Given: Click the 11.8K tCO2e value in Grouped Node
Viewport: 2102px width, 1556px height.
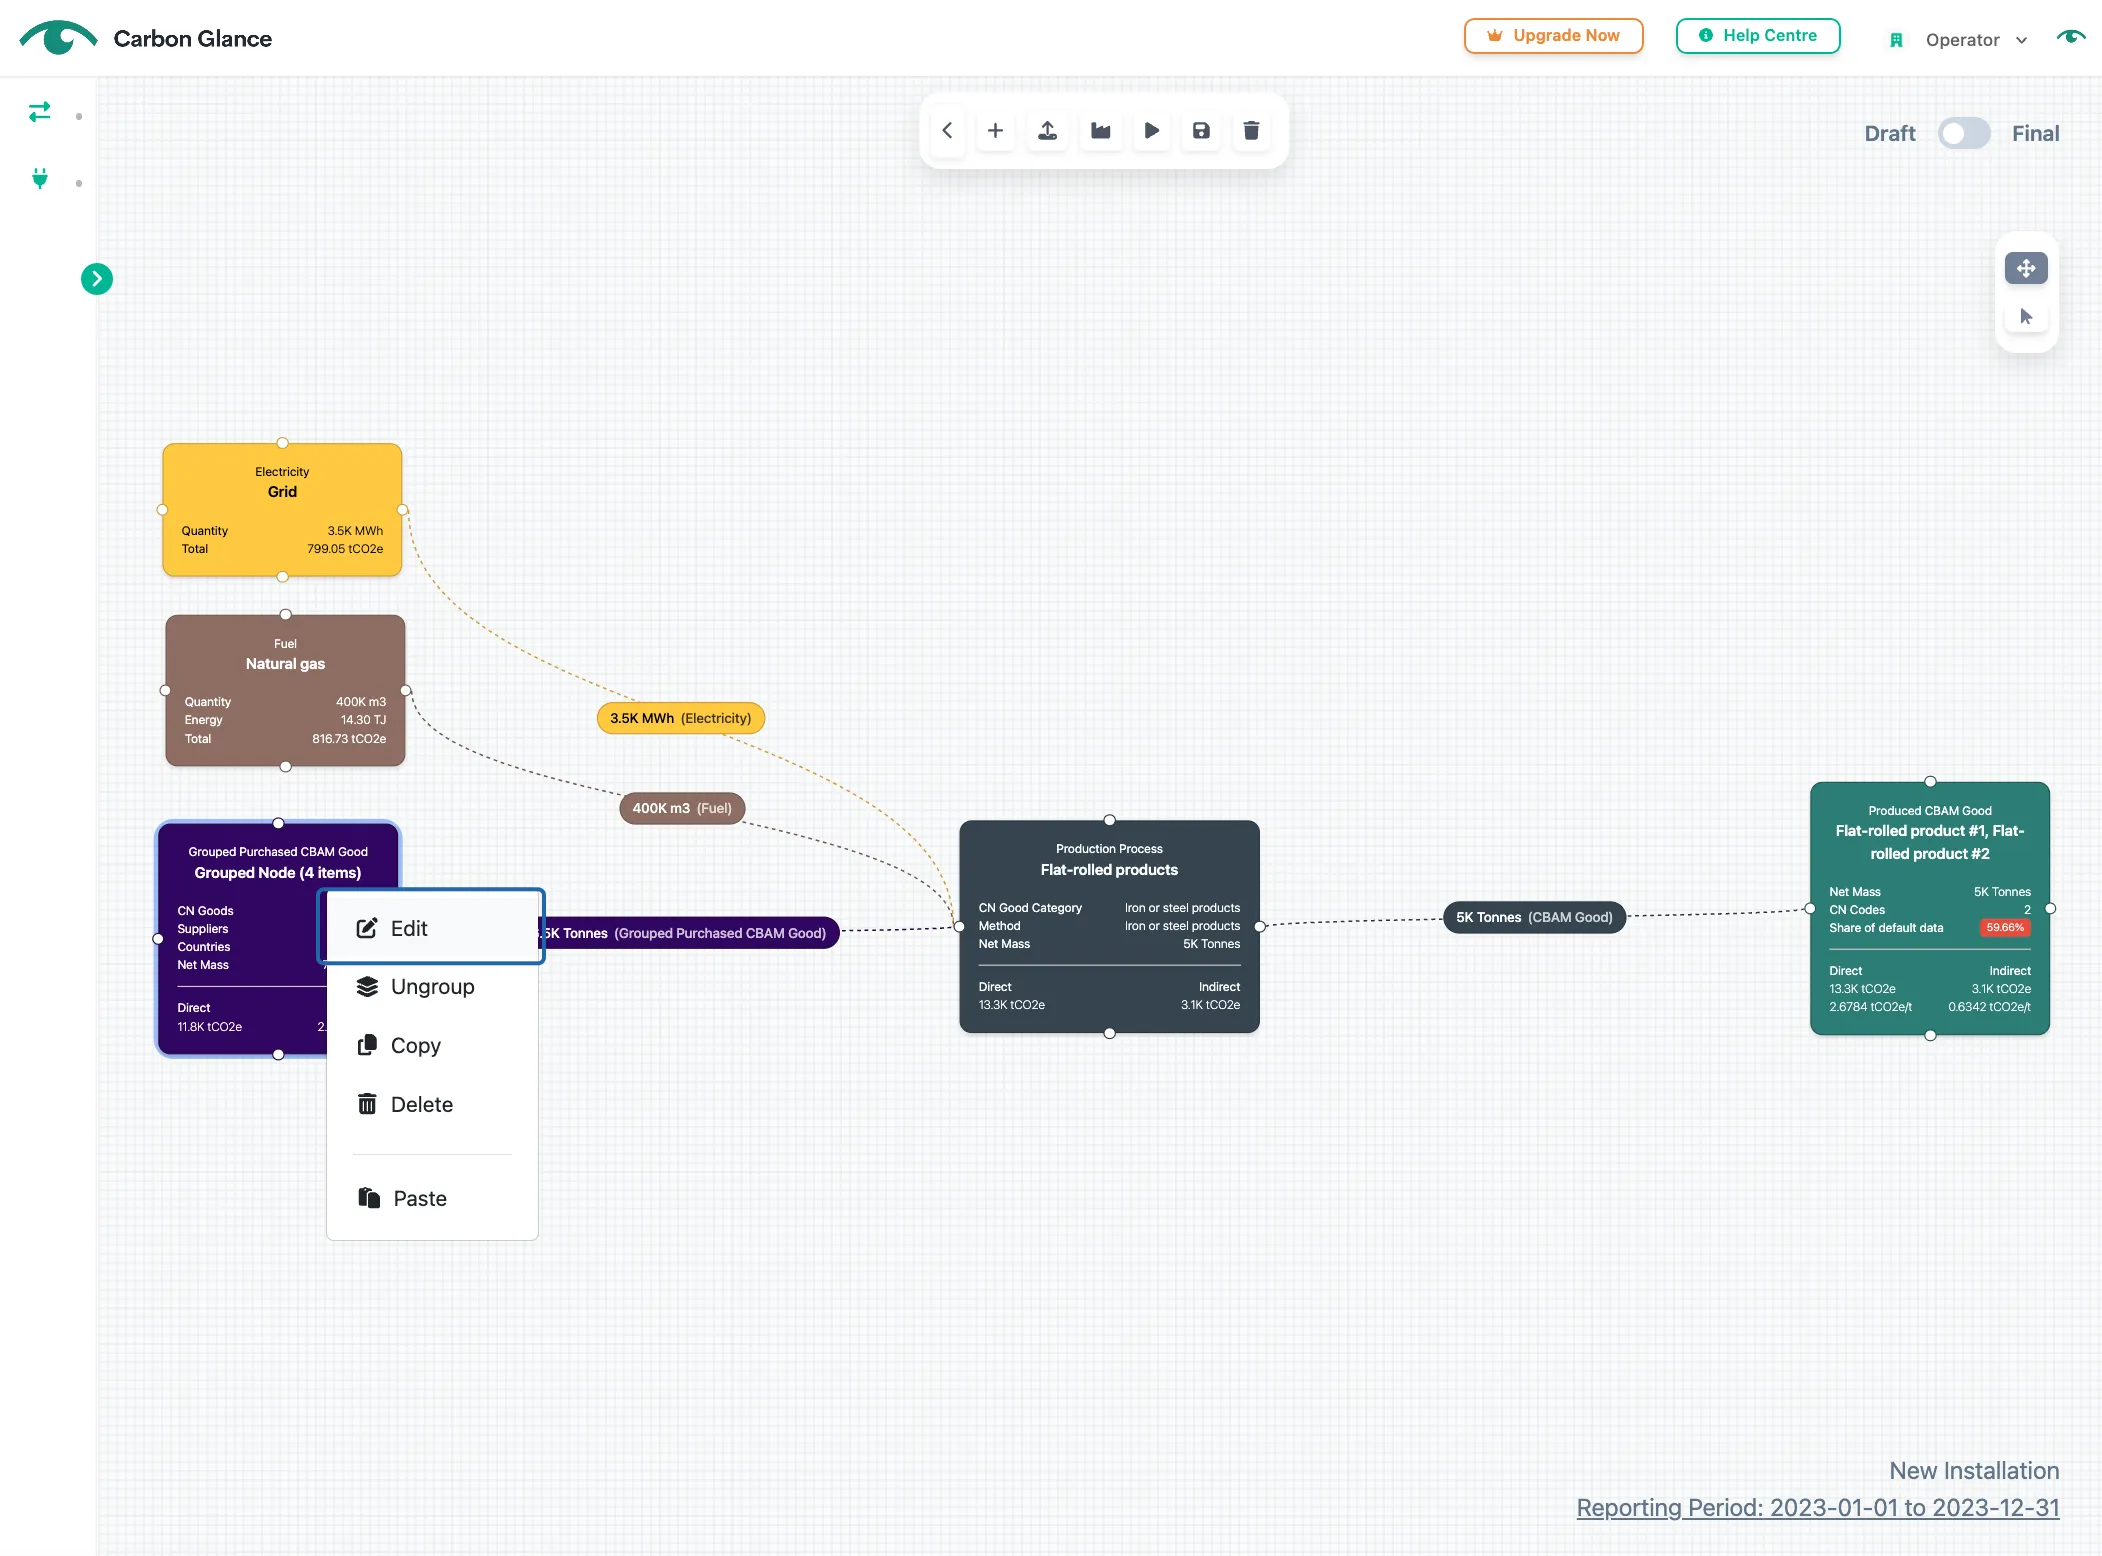Looking at the screenshot, I should 210,1027.
